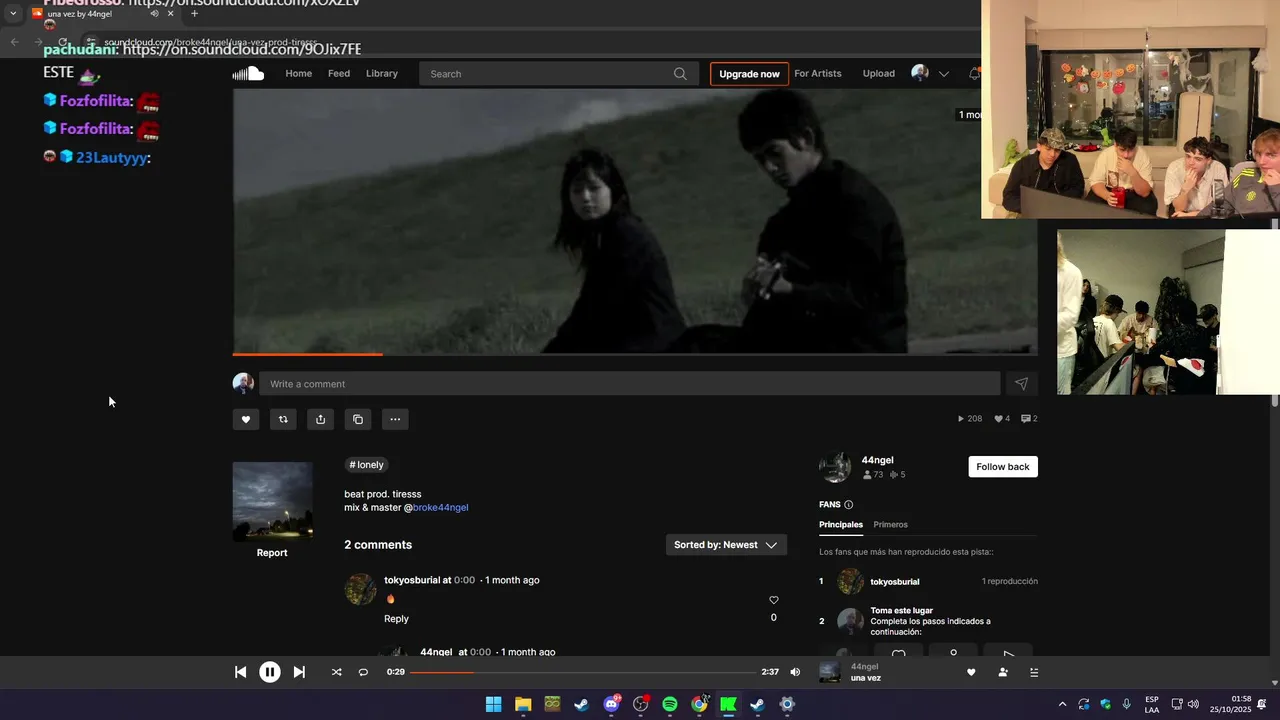Image resolution: width=1280 pixels, height=720 pixels.
Task: Open the Upload page
Action: point(879,73)
